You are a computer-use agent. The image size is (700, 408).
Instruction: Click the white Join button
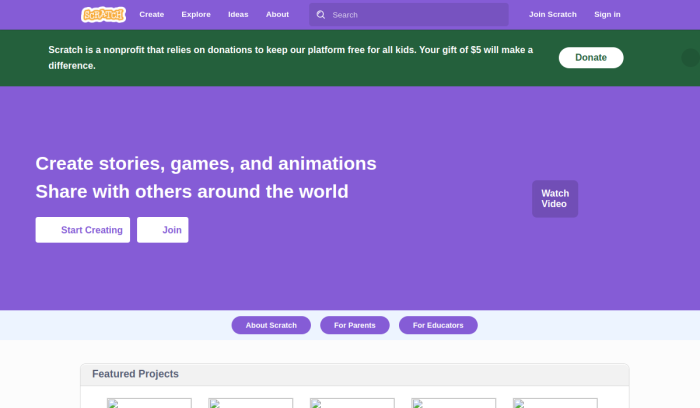point(163,230)
